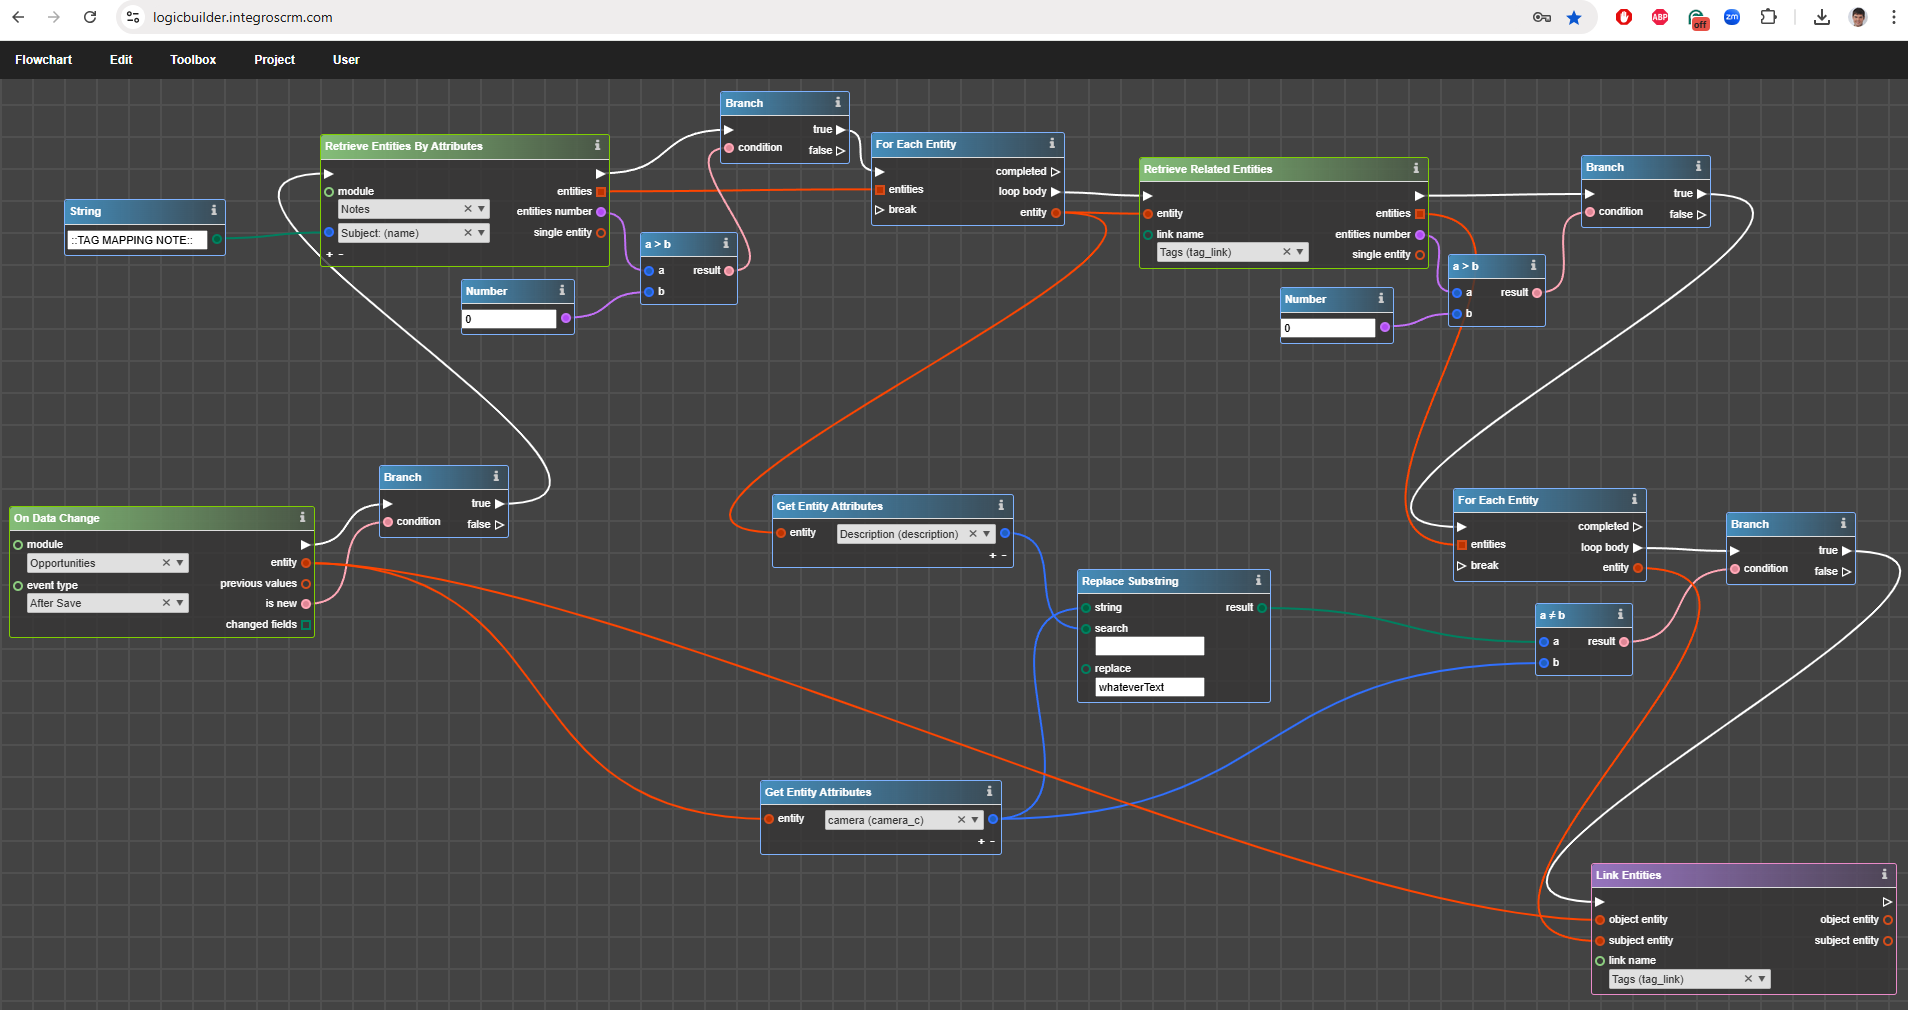Open the User menu
This screenshot has width=1908, height=1010.
346,60
